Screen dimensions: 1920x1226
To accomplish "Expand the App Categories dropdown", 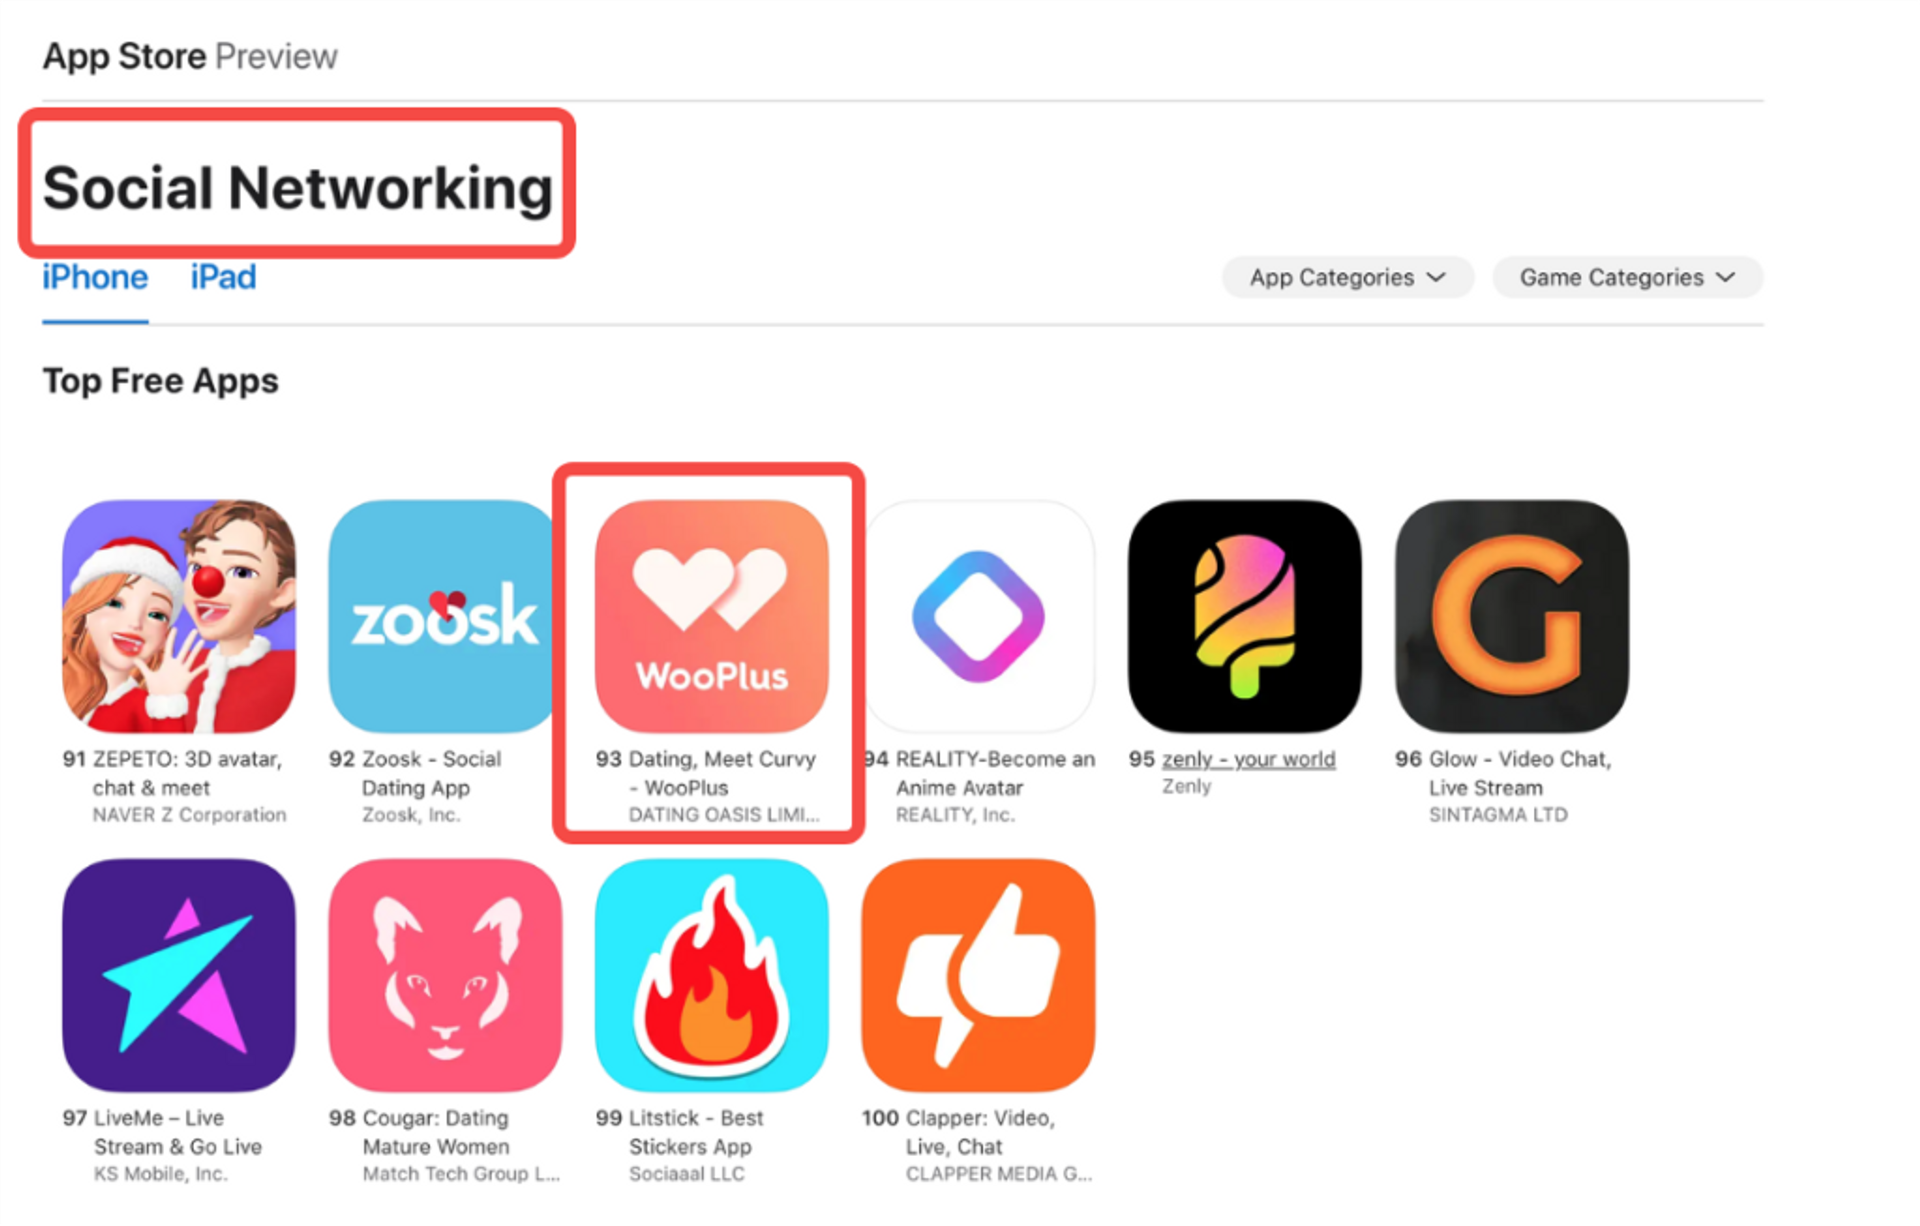I will tap(1347, 277).
